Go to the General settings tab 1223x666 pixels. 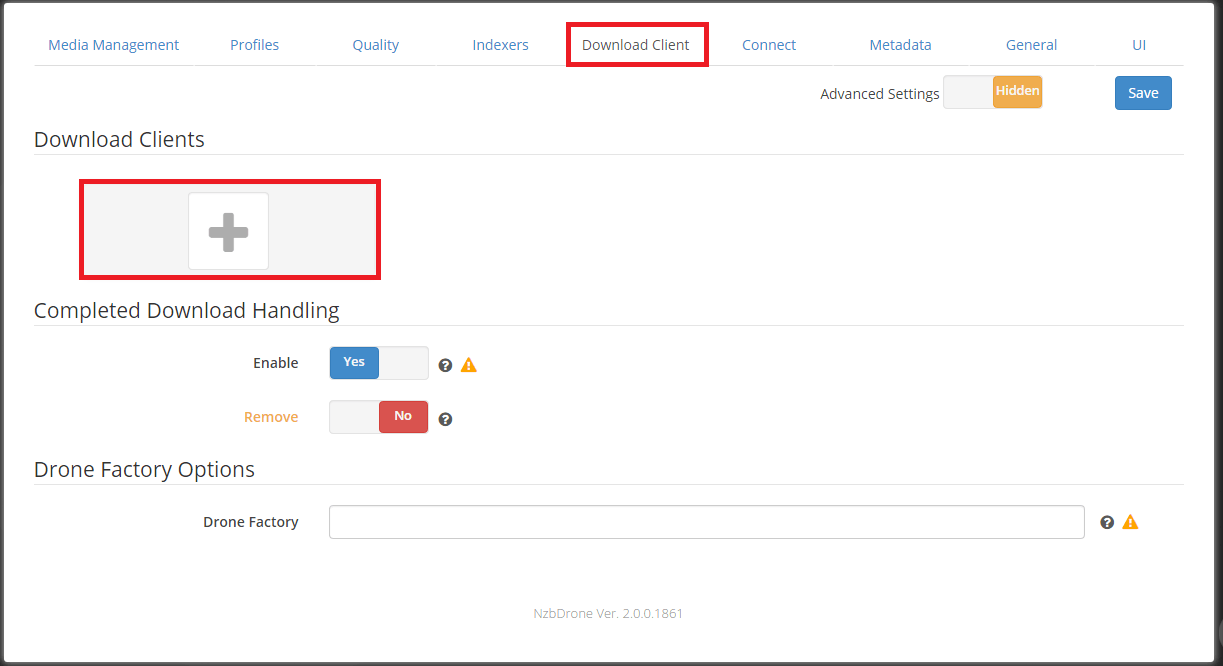click(1031, 45)
